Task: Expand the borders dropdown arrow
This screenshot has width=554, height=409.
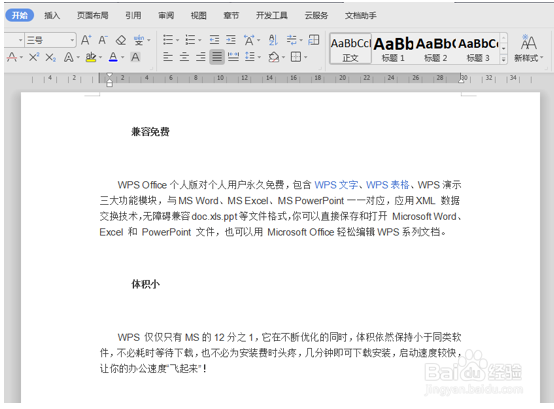Action: tap(305, 57)
